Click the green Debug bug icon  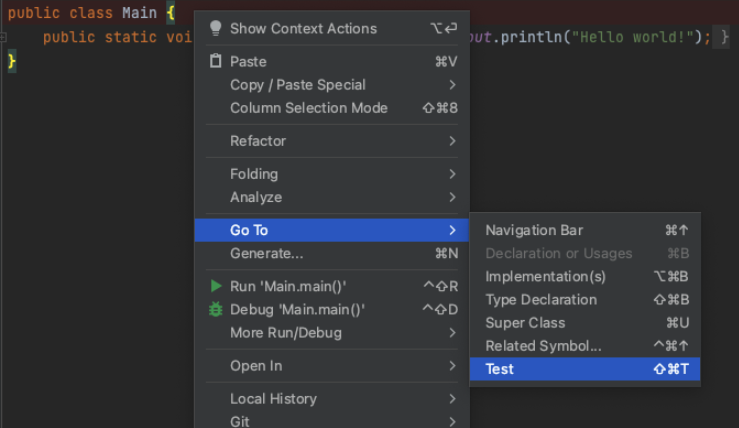(215, 310)
